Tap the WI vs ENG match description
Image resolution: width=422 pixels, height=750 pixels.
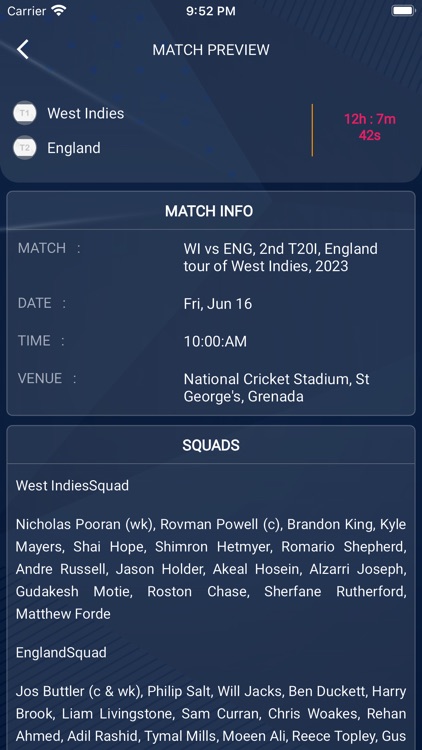tap(281, 257)
